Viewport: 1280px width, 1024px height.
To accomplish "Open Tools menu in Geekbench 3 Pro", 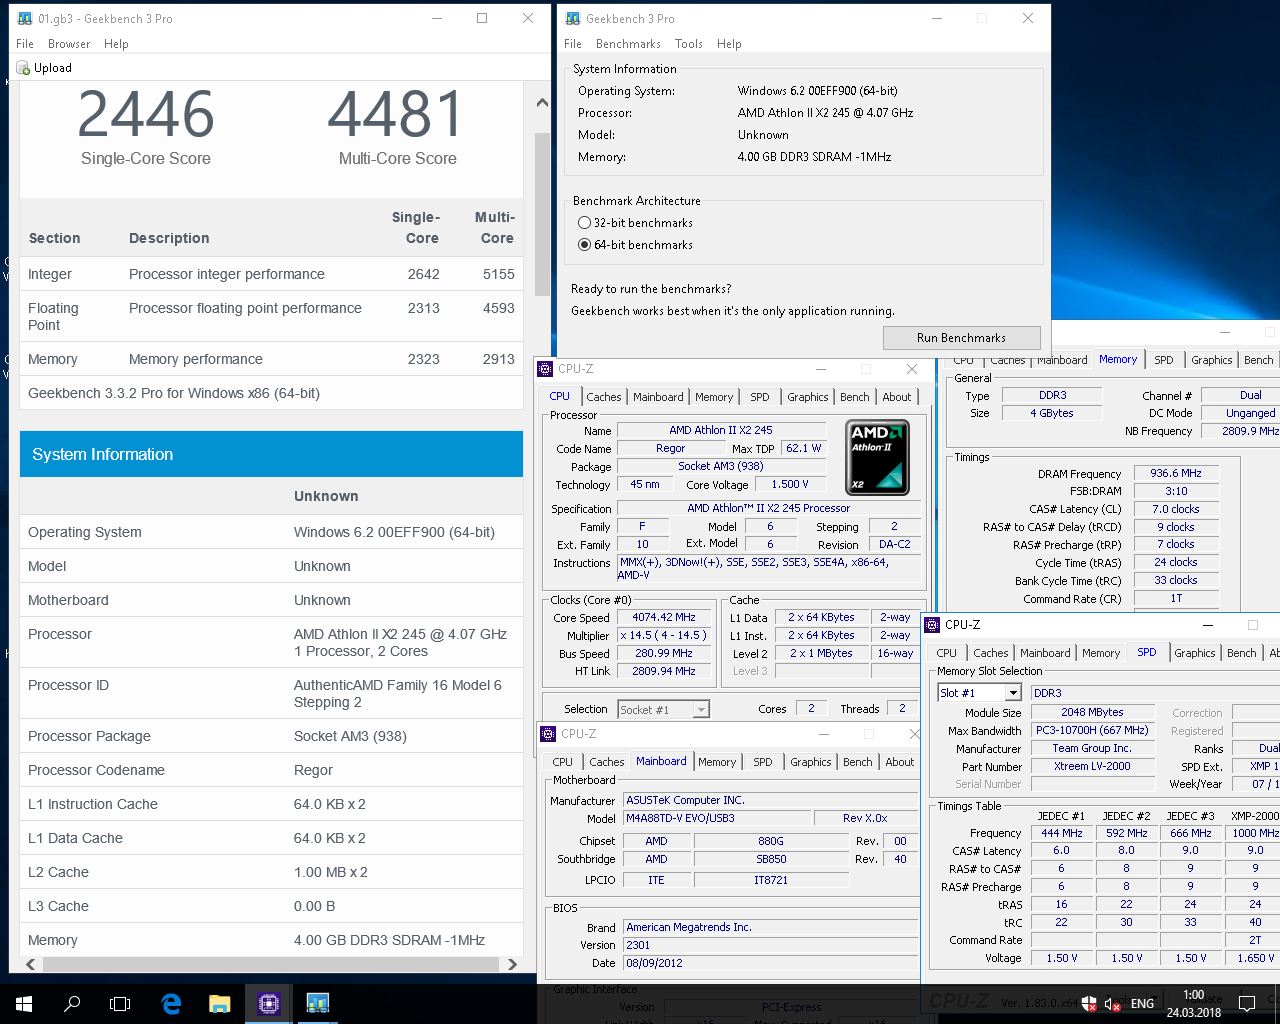I will pos(689,44).
